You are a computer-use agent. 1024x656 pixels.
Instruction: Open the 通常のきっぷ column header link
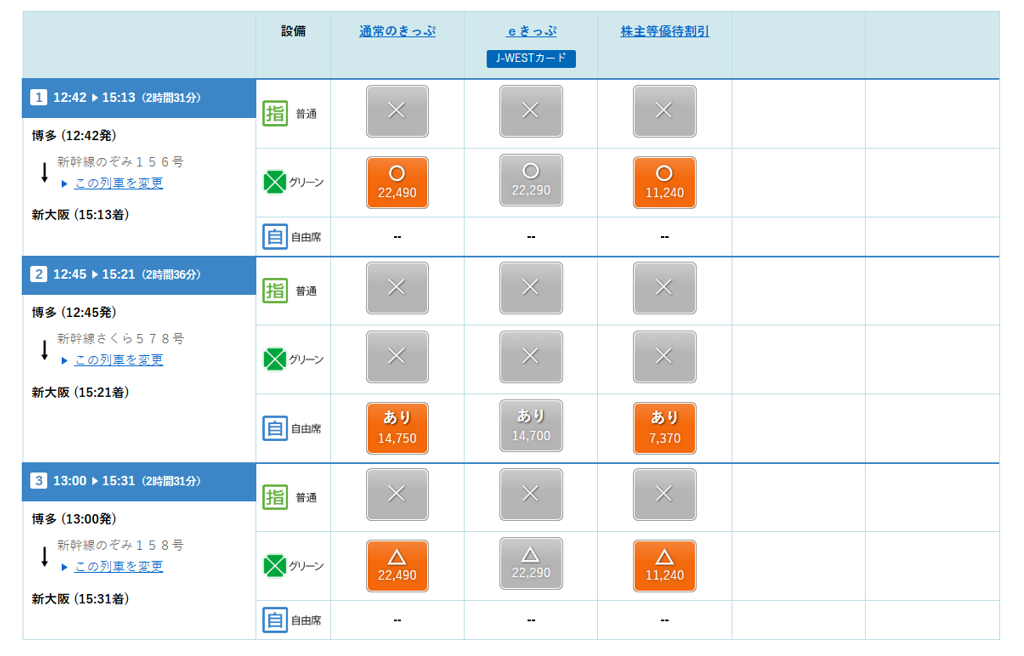(x=397, y=31)
